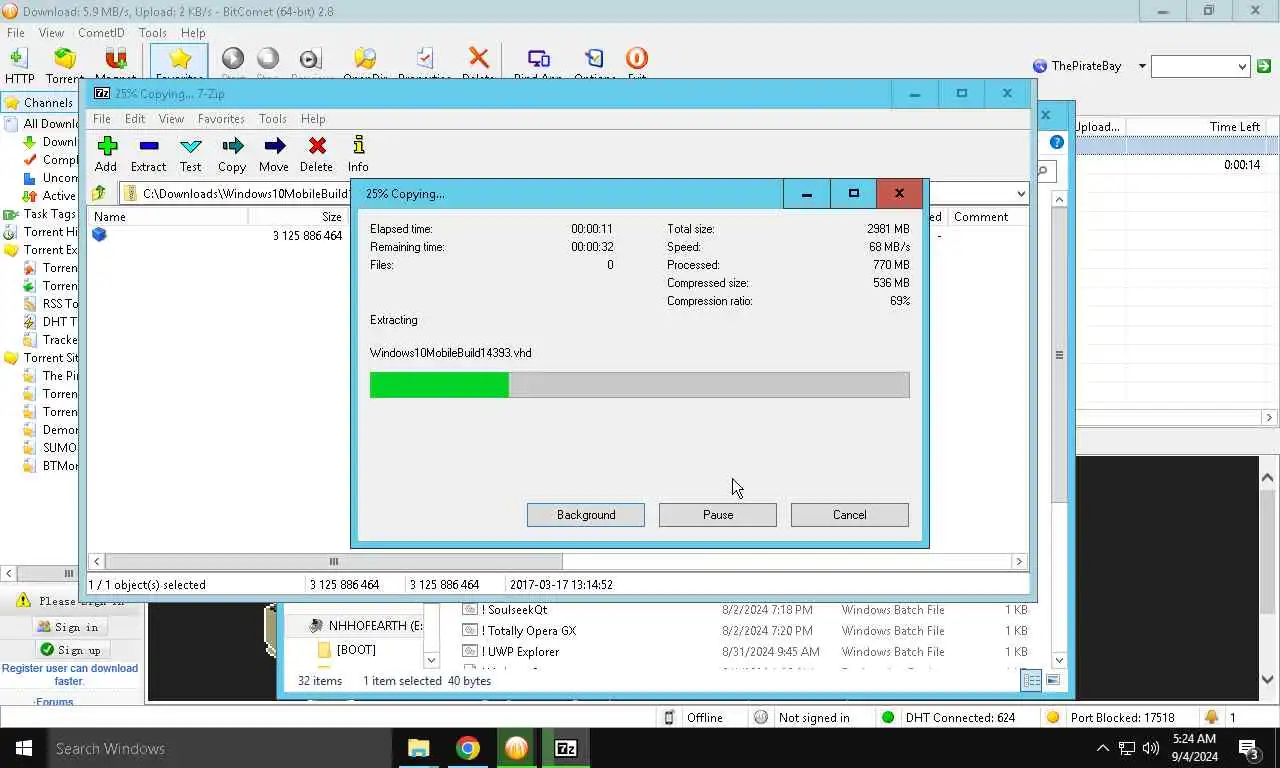The height and width of the screenshot is (768, 1280).
Task: Click BitComet Stop task icon
Action: click(x=268, y=59)
